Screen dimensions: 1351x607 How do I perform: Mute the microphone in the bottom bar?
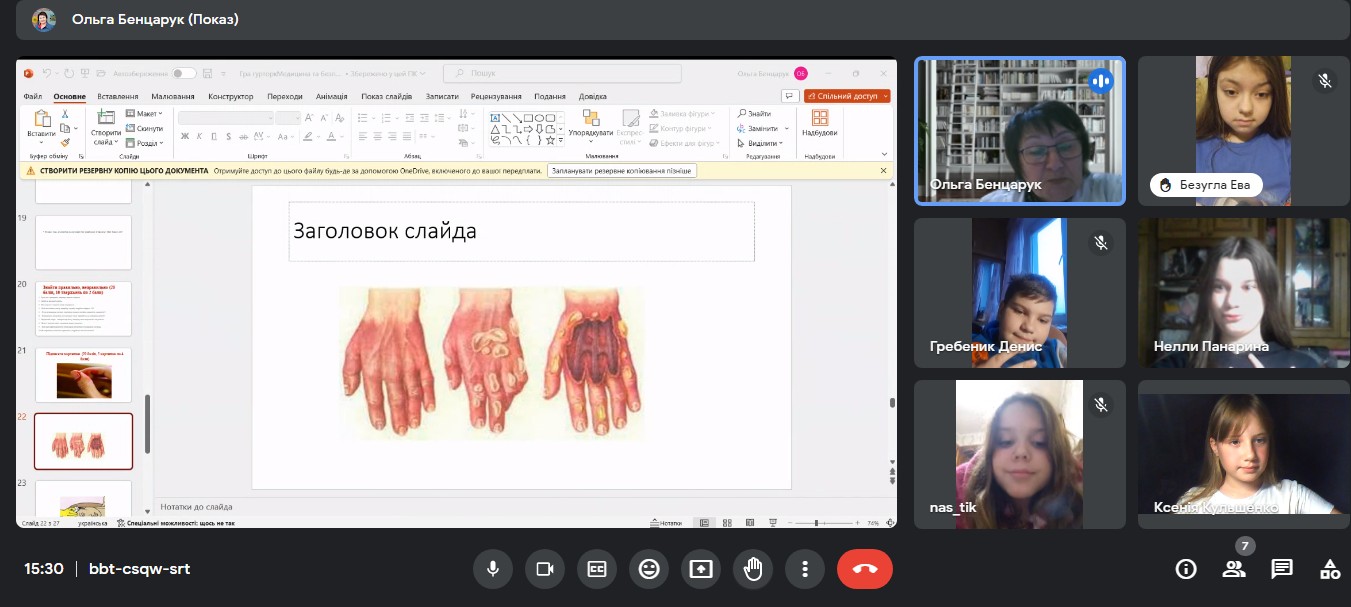[493, 569]
